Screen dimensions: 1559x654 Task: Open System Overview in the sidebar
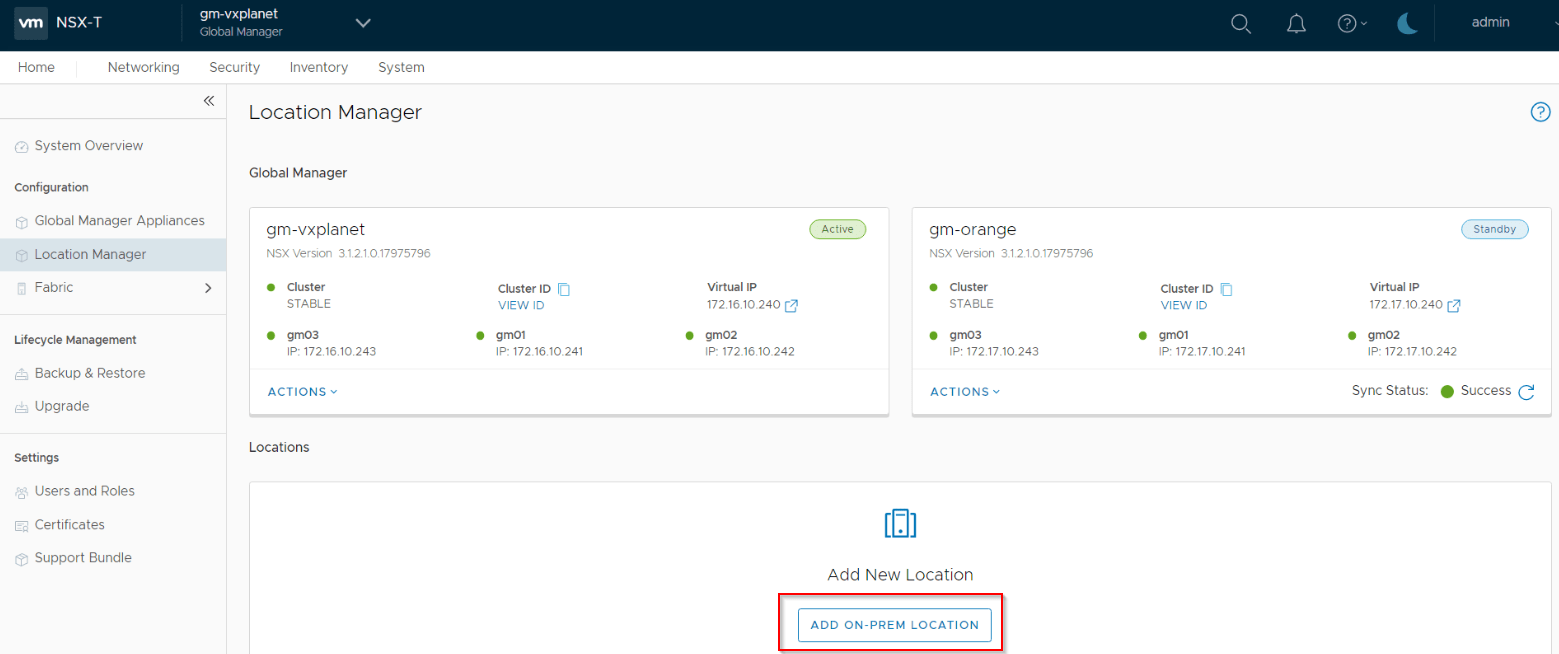pos(88,146)
